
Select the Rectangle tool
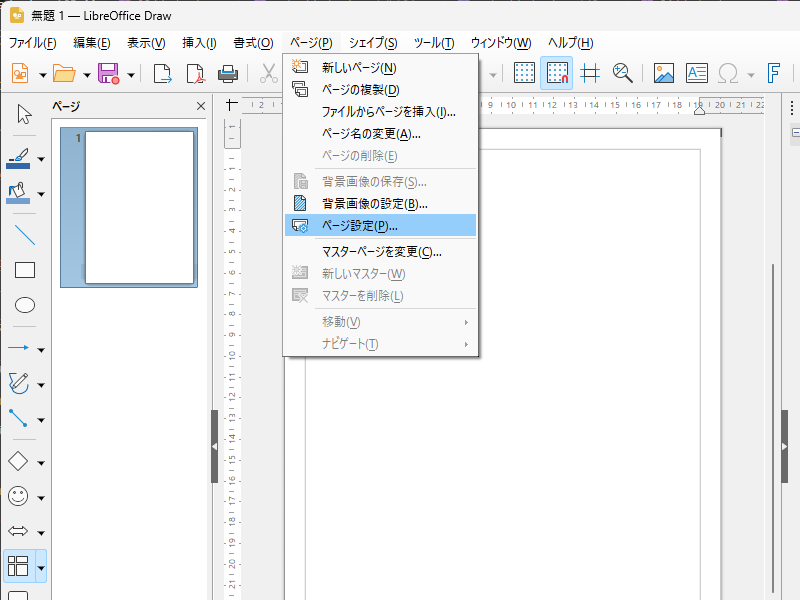pos(24,270)
